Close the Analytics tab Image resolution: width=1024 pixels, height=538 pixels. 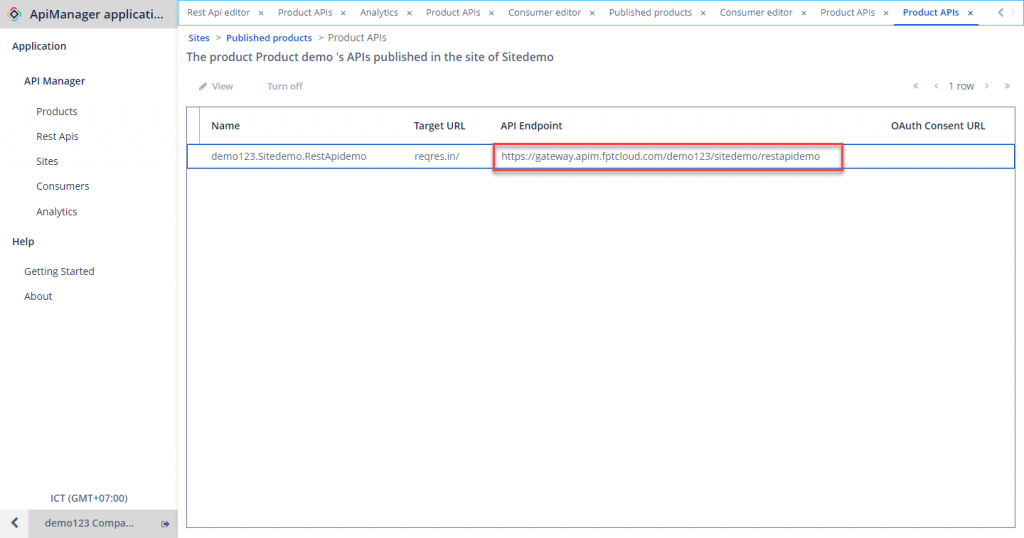point(409,13)
